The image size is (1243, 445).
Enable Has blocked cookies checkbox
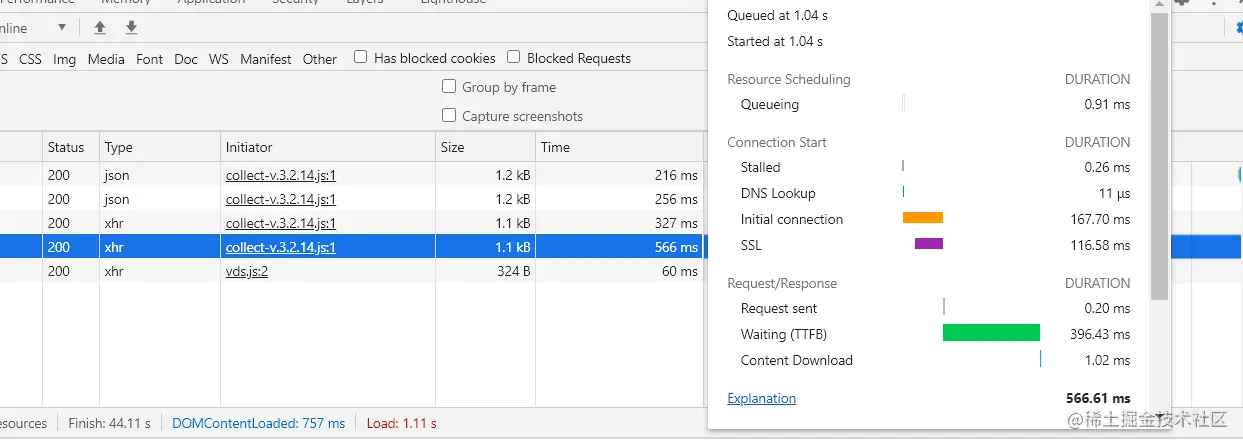(x=361, y=58)
